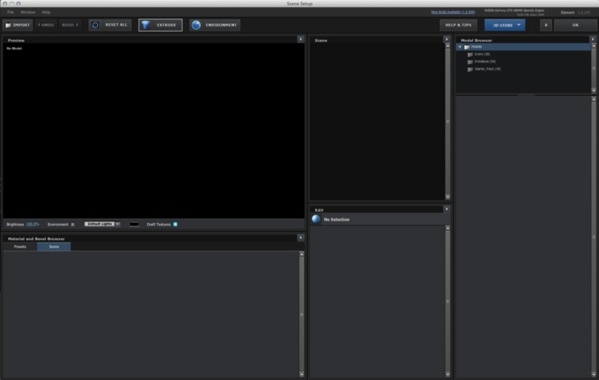Select the Primitives folder
599x380 pixels.
coord(485,61)
